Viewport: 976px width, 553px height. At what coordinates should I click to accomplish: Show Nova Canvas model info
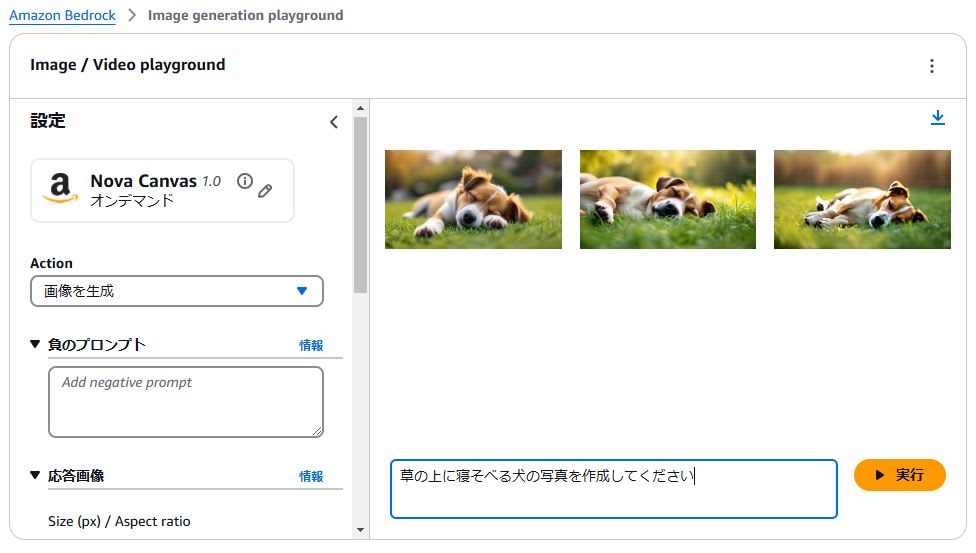tap(245, 181)
